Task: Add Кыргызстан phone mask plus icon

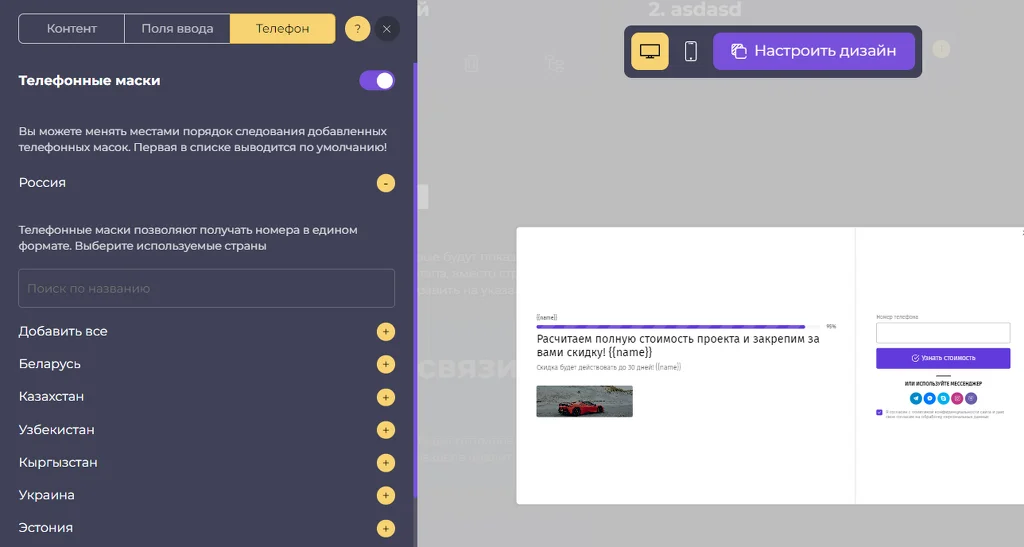Action: pos(385,463)
